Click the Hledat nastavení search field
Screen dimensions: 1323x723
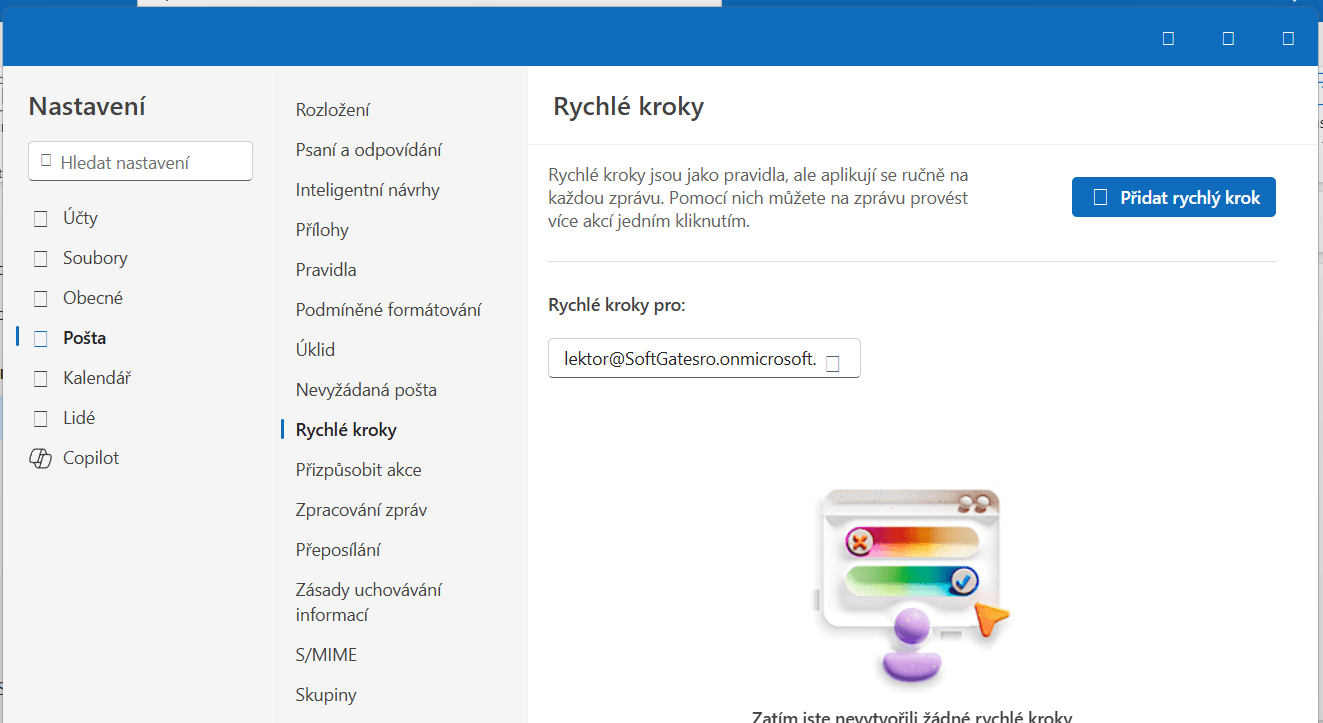pos(150,162)
